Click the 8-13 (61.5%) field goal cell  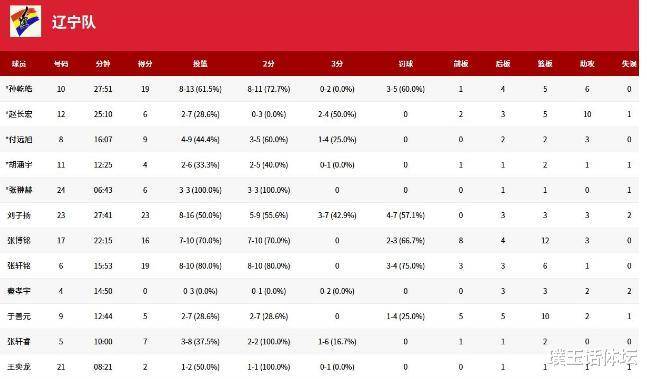[x=200, y=89]
